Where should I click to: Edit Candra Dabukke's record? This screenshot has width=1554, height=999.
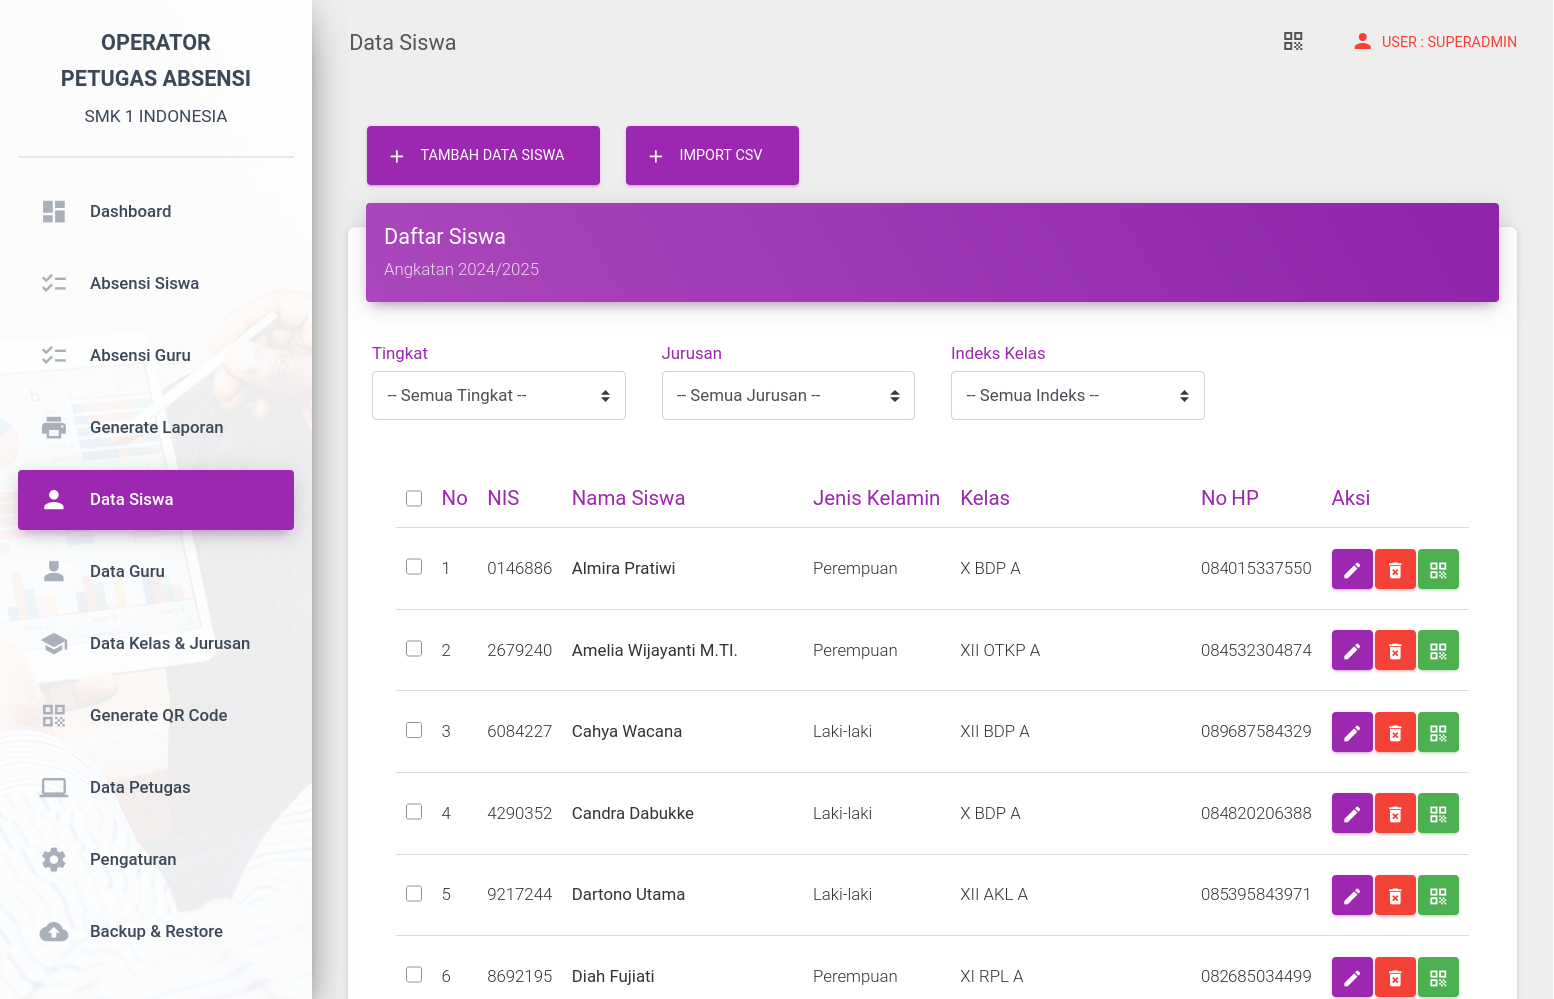tap(1352, 814)
